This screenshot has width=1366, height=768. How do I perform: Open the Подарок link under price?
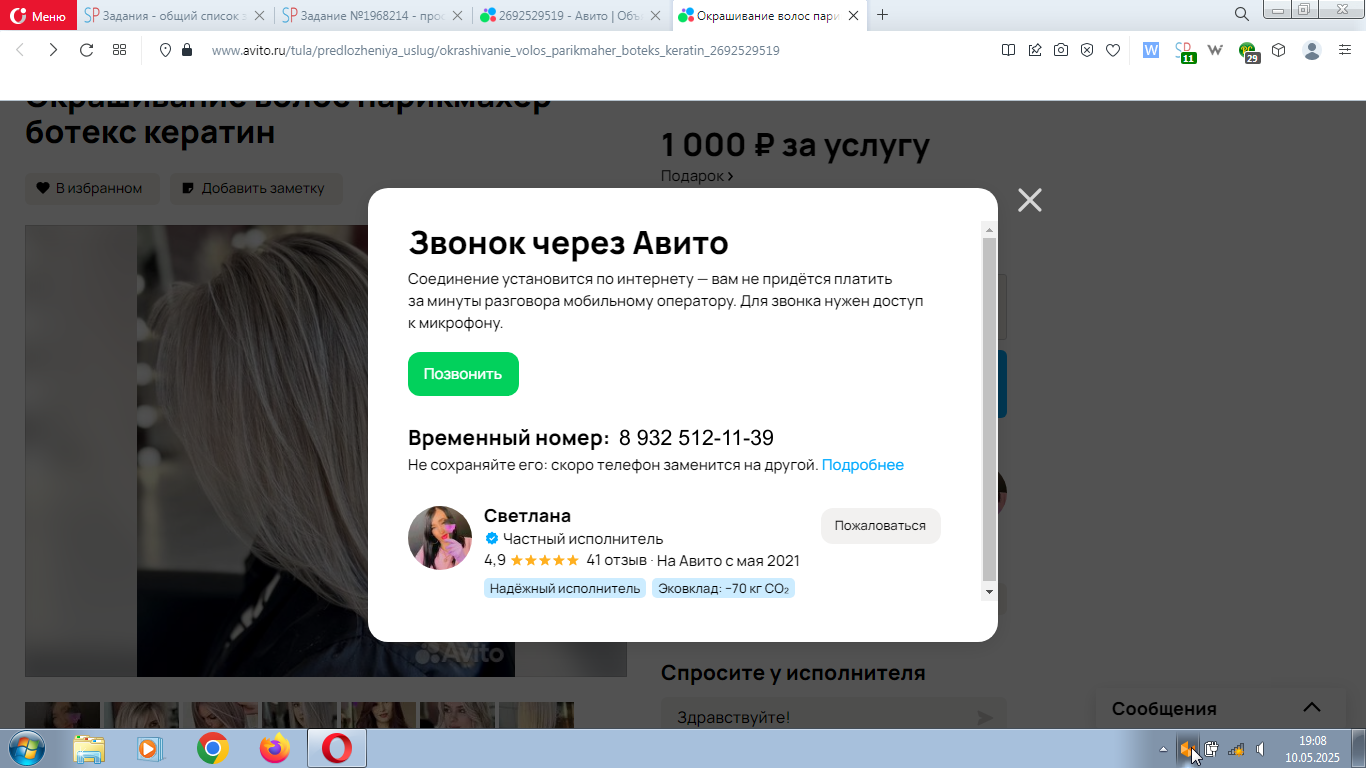coord(697,176)
